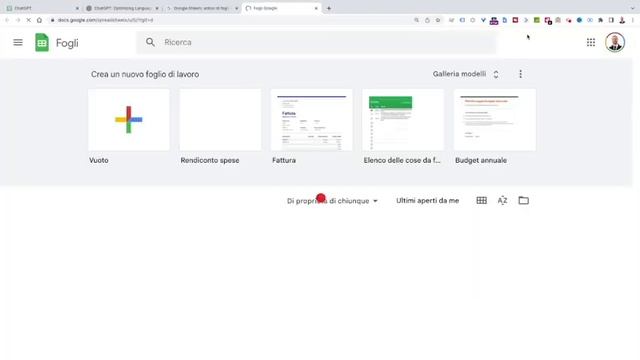Image resolution: width=640 pixels, height=360 pixels.
Task: Go back in browser history
Action: (7, 20)
